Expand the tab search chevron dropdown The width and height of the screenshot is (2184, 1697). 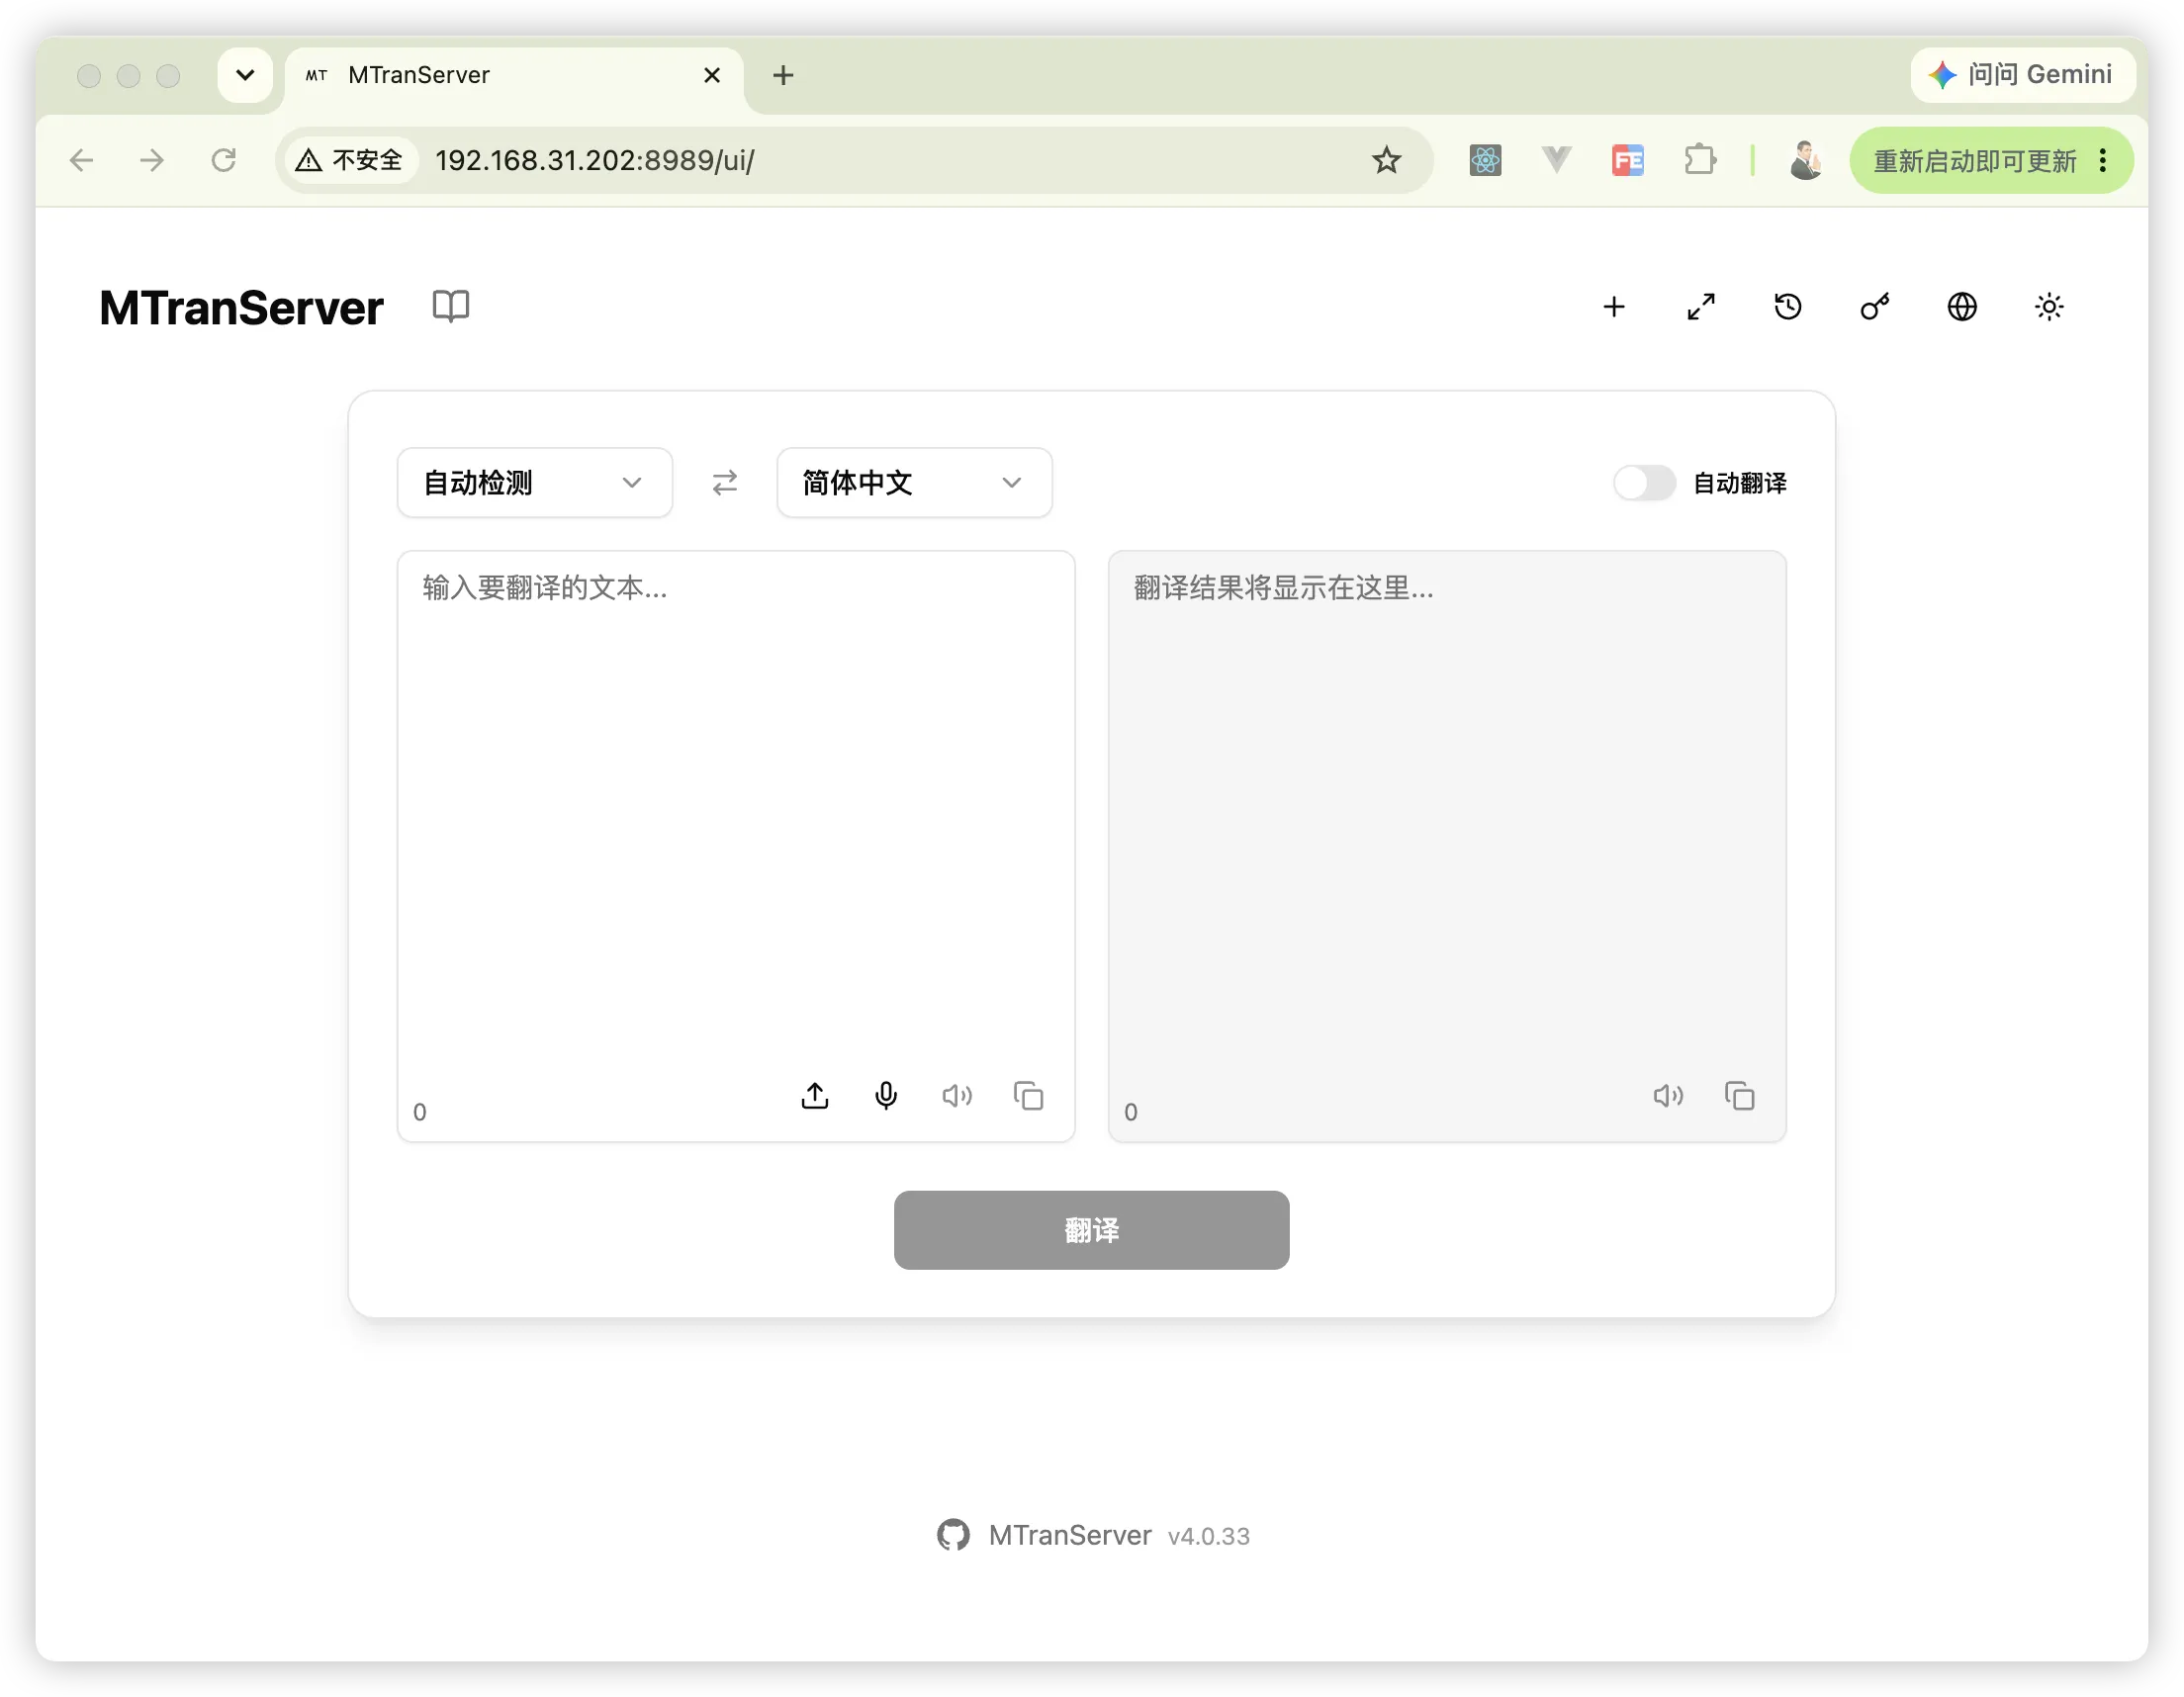tap(245, 75)
